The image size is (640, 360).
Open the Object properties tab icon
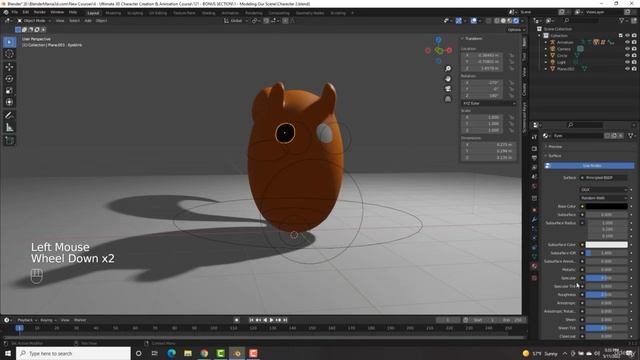[x=534, y=210]
